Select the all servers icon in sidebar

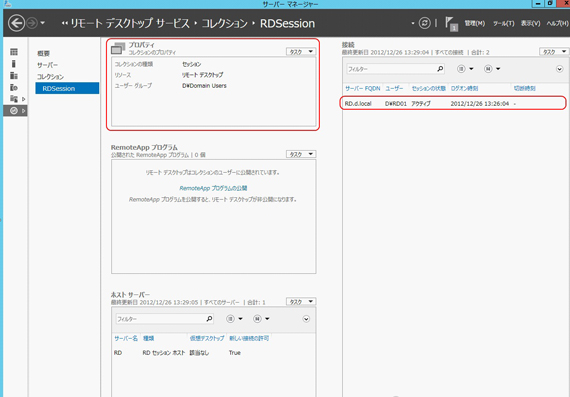click(14, 76)
